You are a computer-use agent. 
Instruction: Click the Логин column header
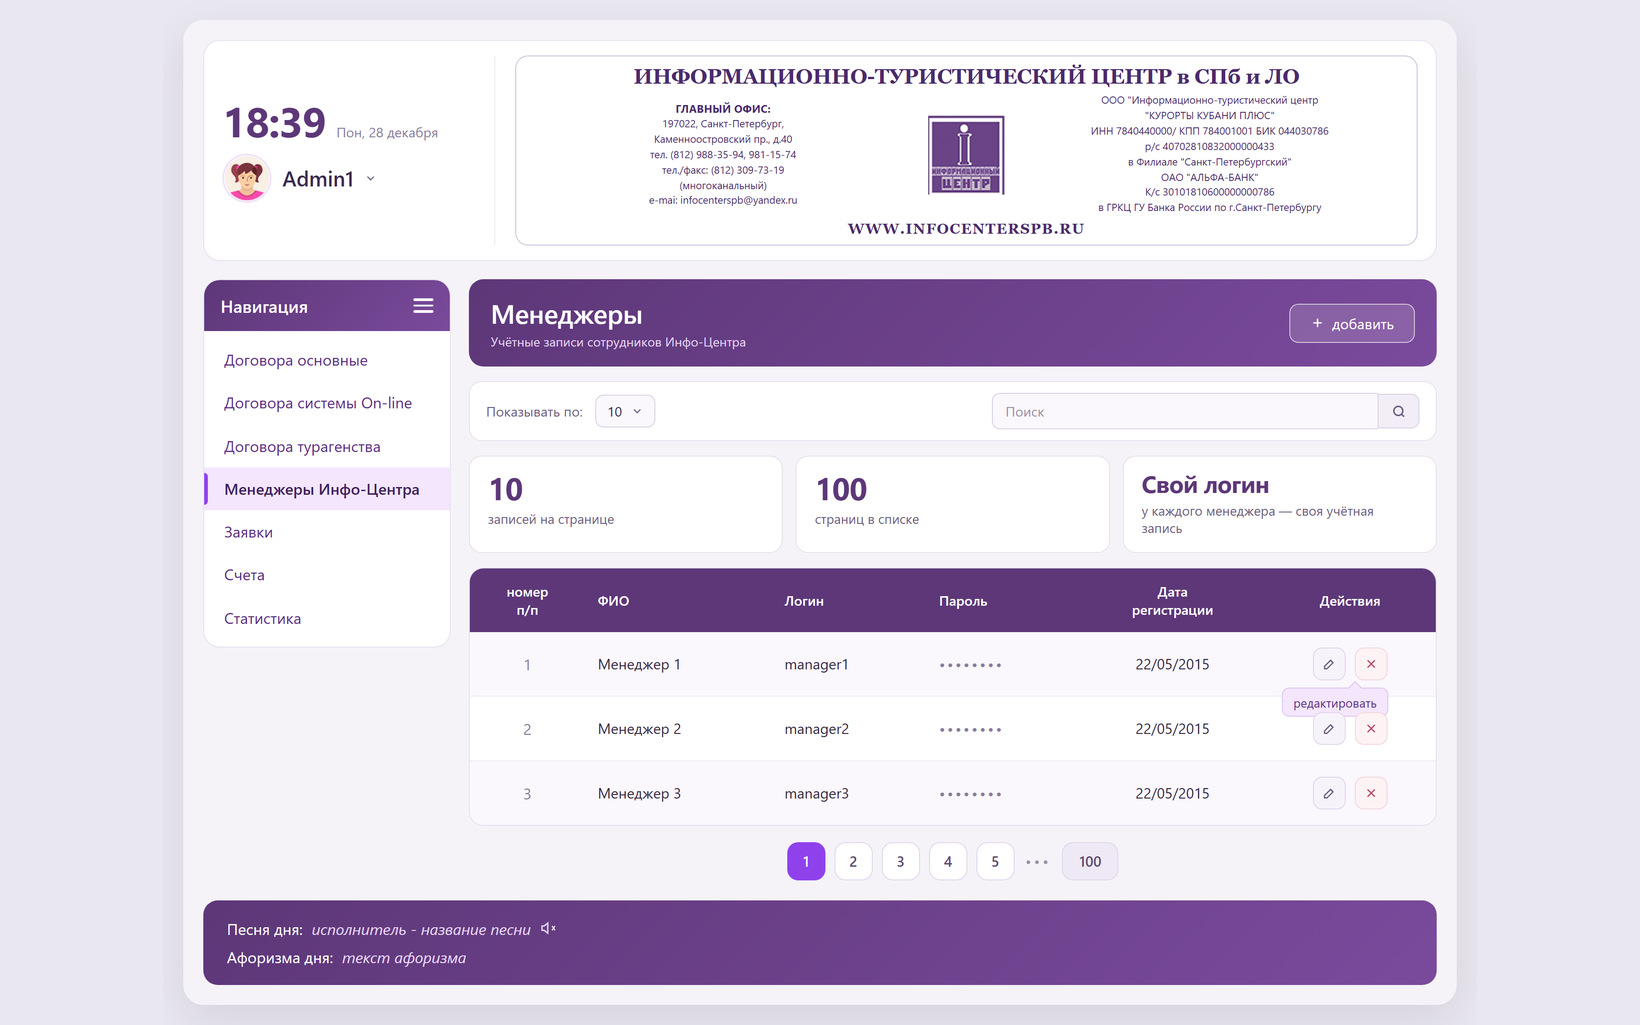804,601
